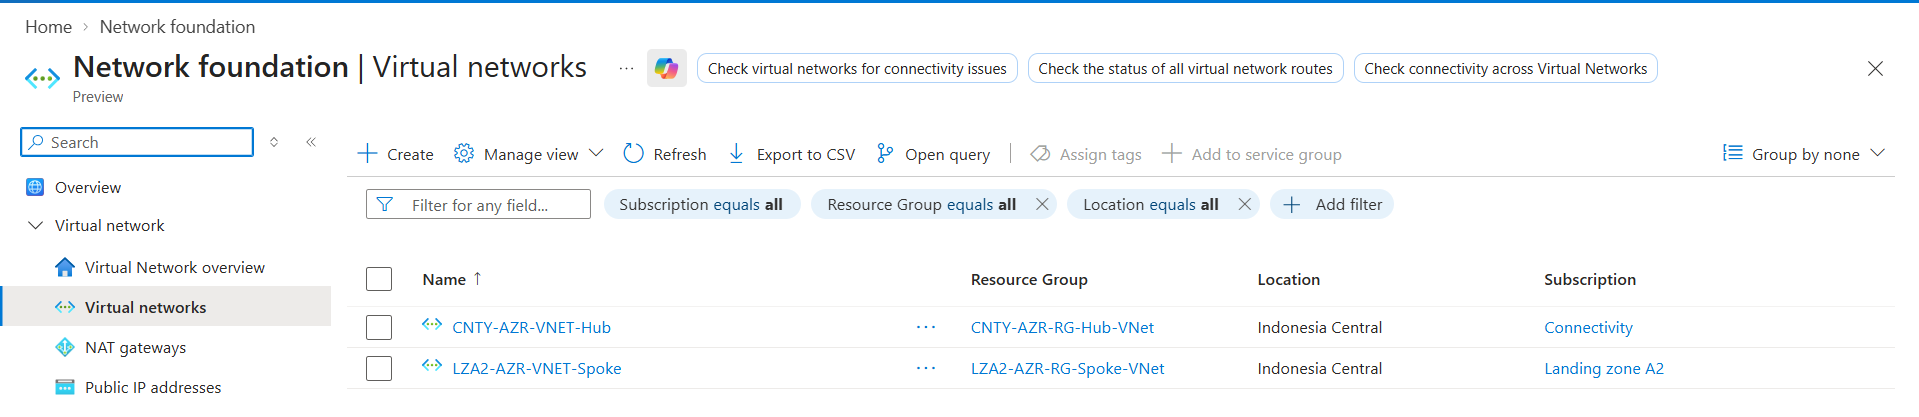Open Manage view gear menu

[527, 154]
